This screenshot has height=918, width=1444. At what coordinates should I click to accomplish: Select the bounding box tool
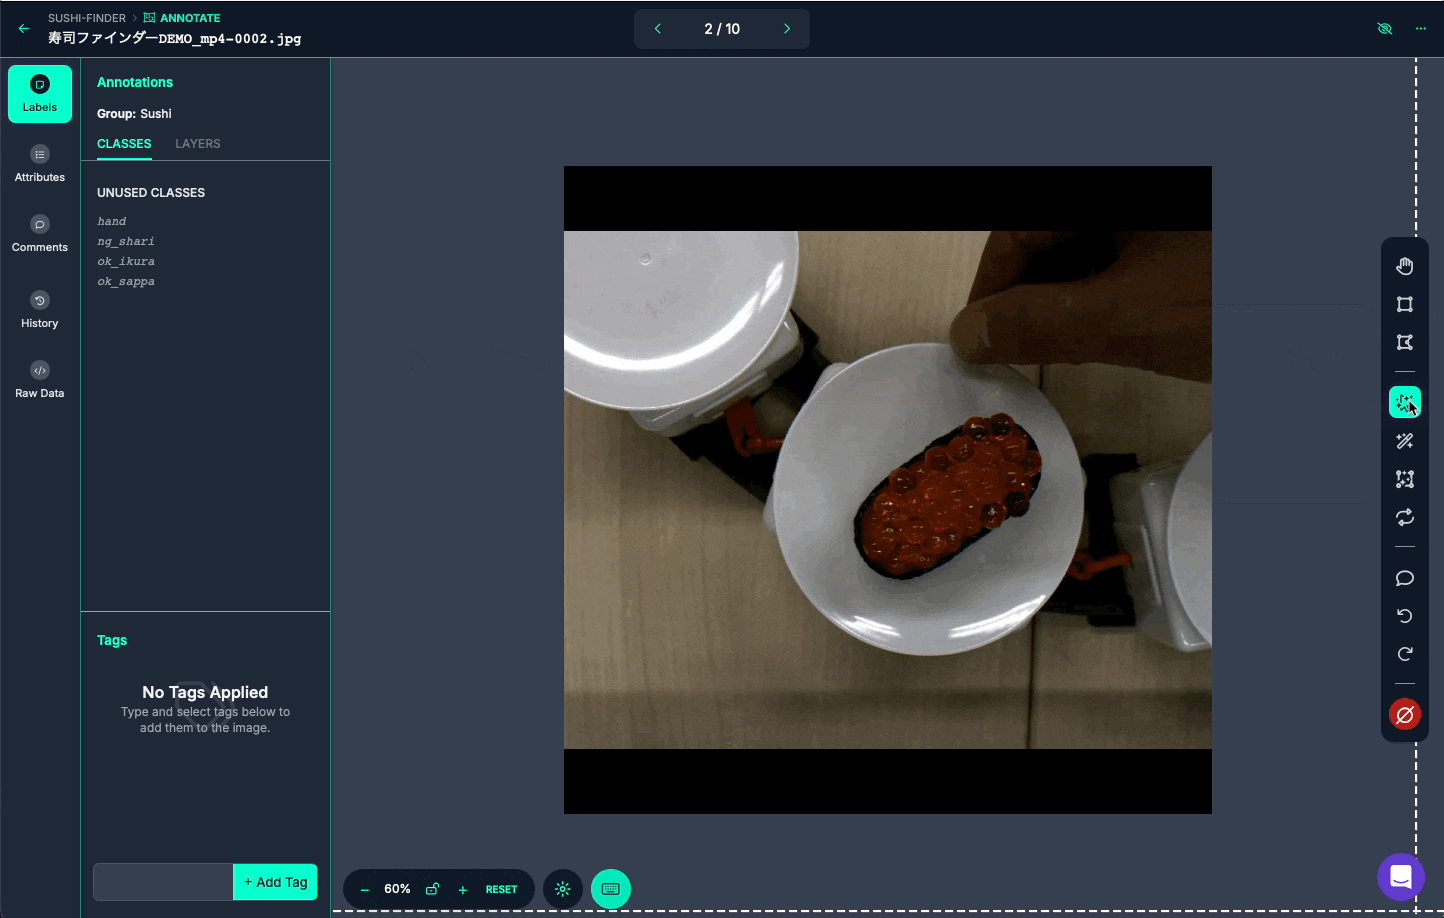[1404, 304]
